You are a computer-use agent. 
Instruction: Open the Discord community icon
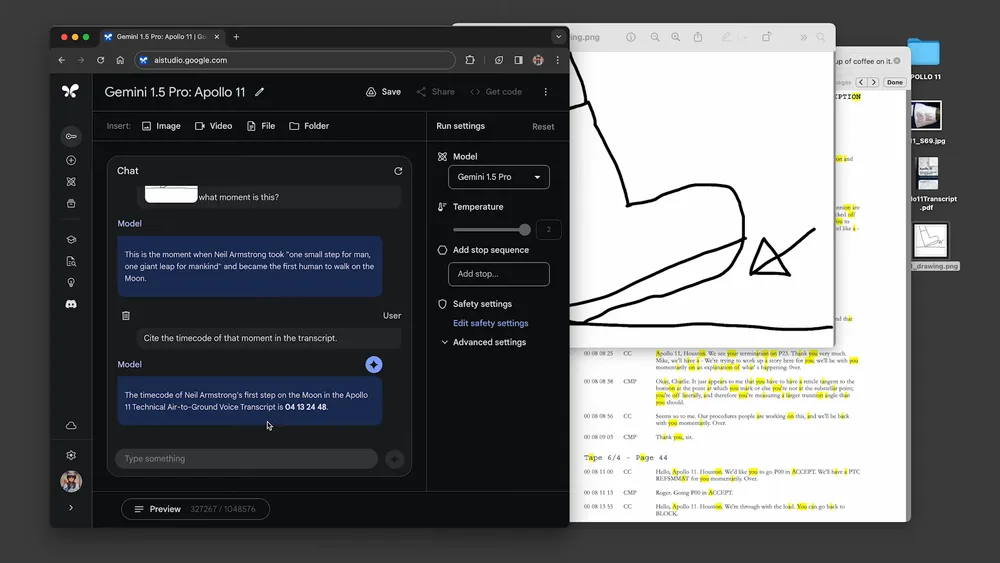[x=71, y=304]
